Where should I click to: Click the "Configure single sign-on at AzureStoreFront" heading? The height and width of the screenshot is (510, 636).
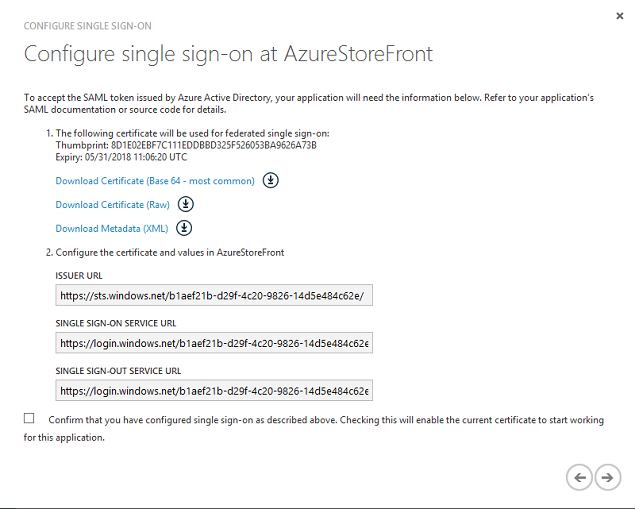click(228, 53)
